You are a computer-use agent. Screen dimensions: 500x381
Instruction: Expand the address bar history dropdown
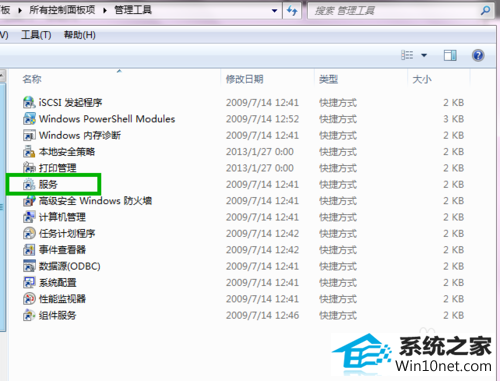click(x=274, y=11)
